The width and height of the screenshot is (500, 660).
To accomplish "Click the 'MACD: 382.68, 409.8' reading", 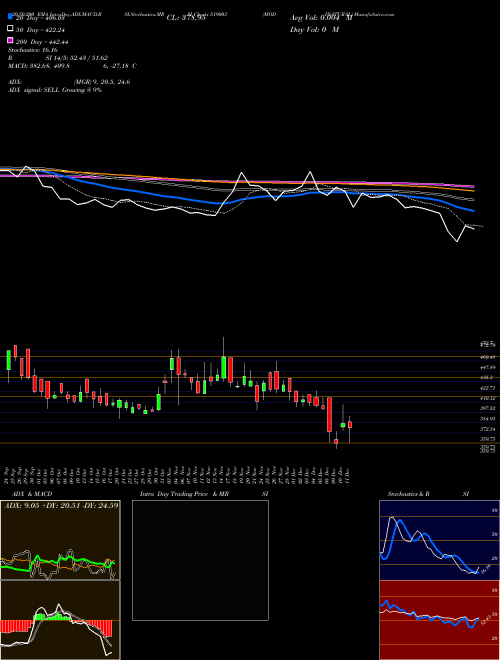I will pyautogui.click(x=39, y=66).
